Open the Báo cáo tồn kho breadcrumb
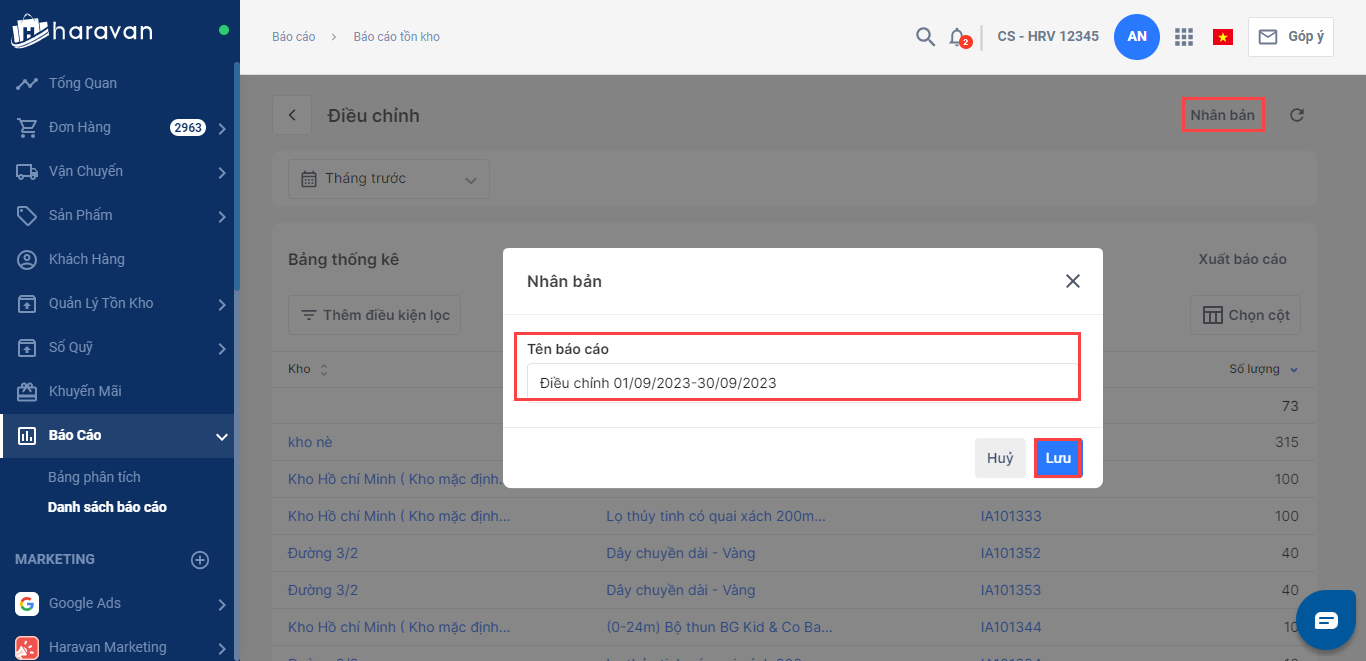Image resolution: width=1366 pixels, height=661 pixels. pos(396,37)
